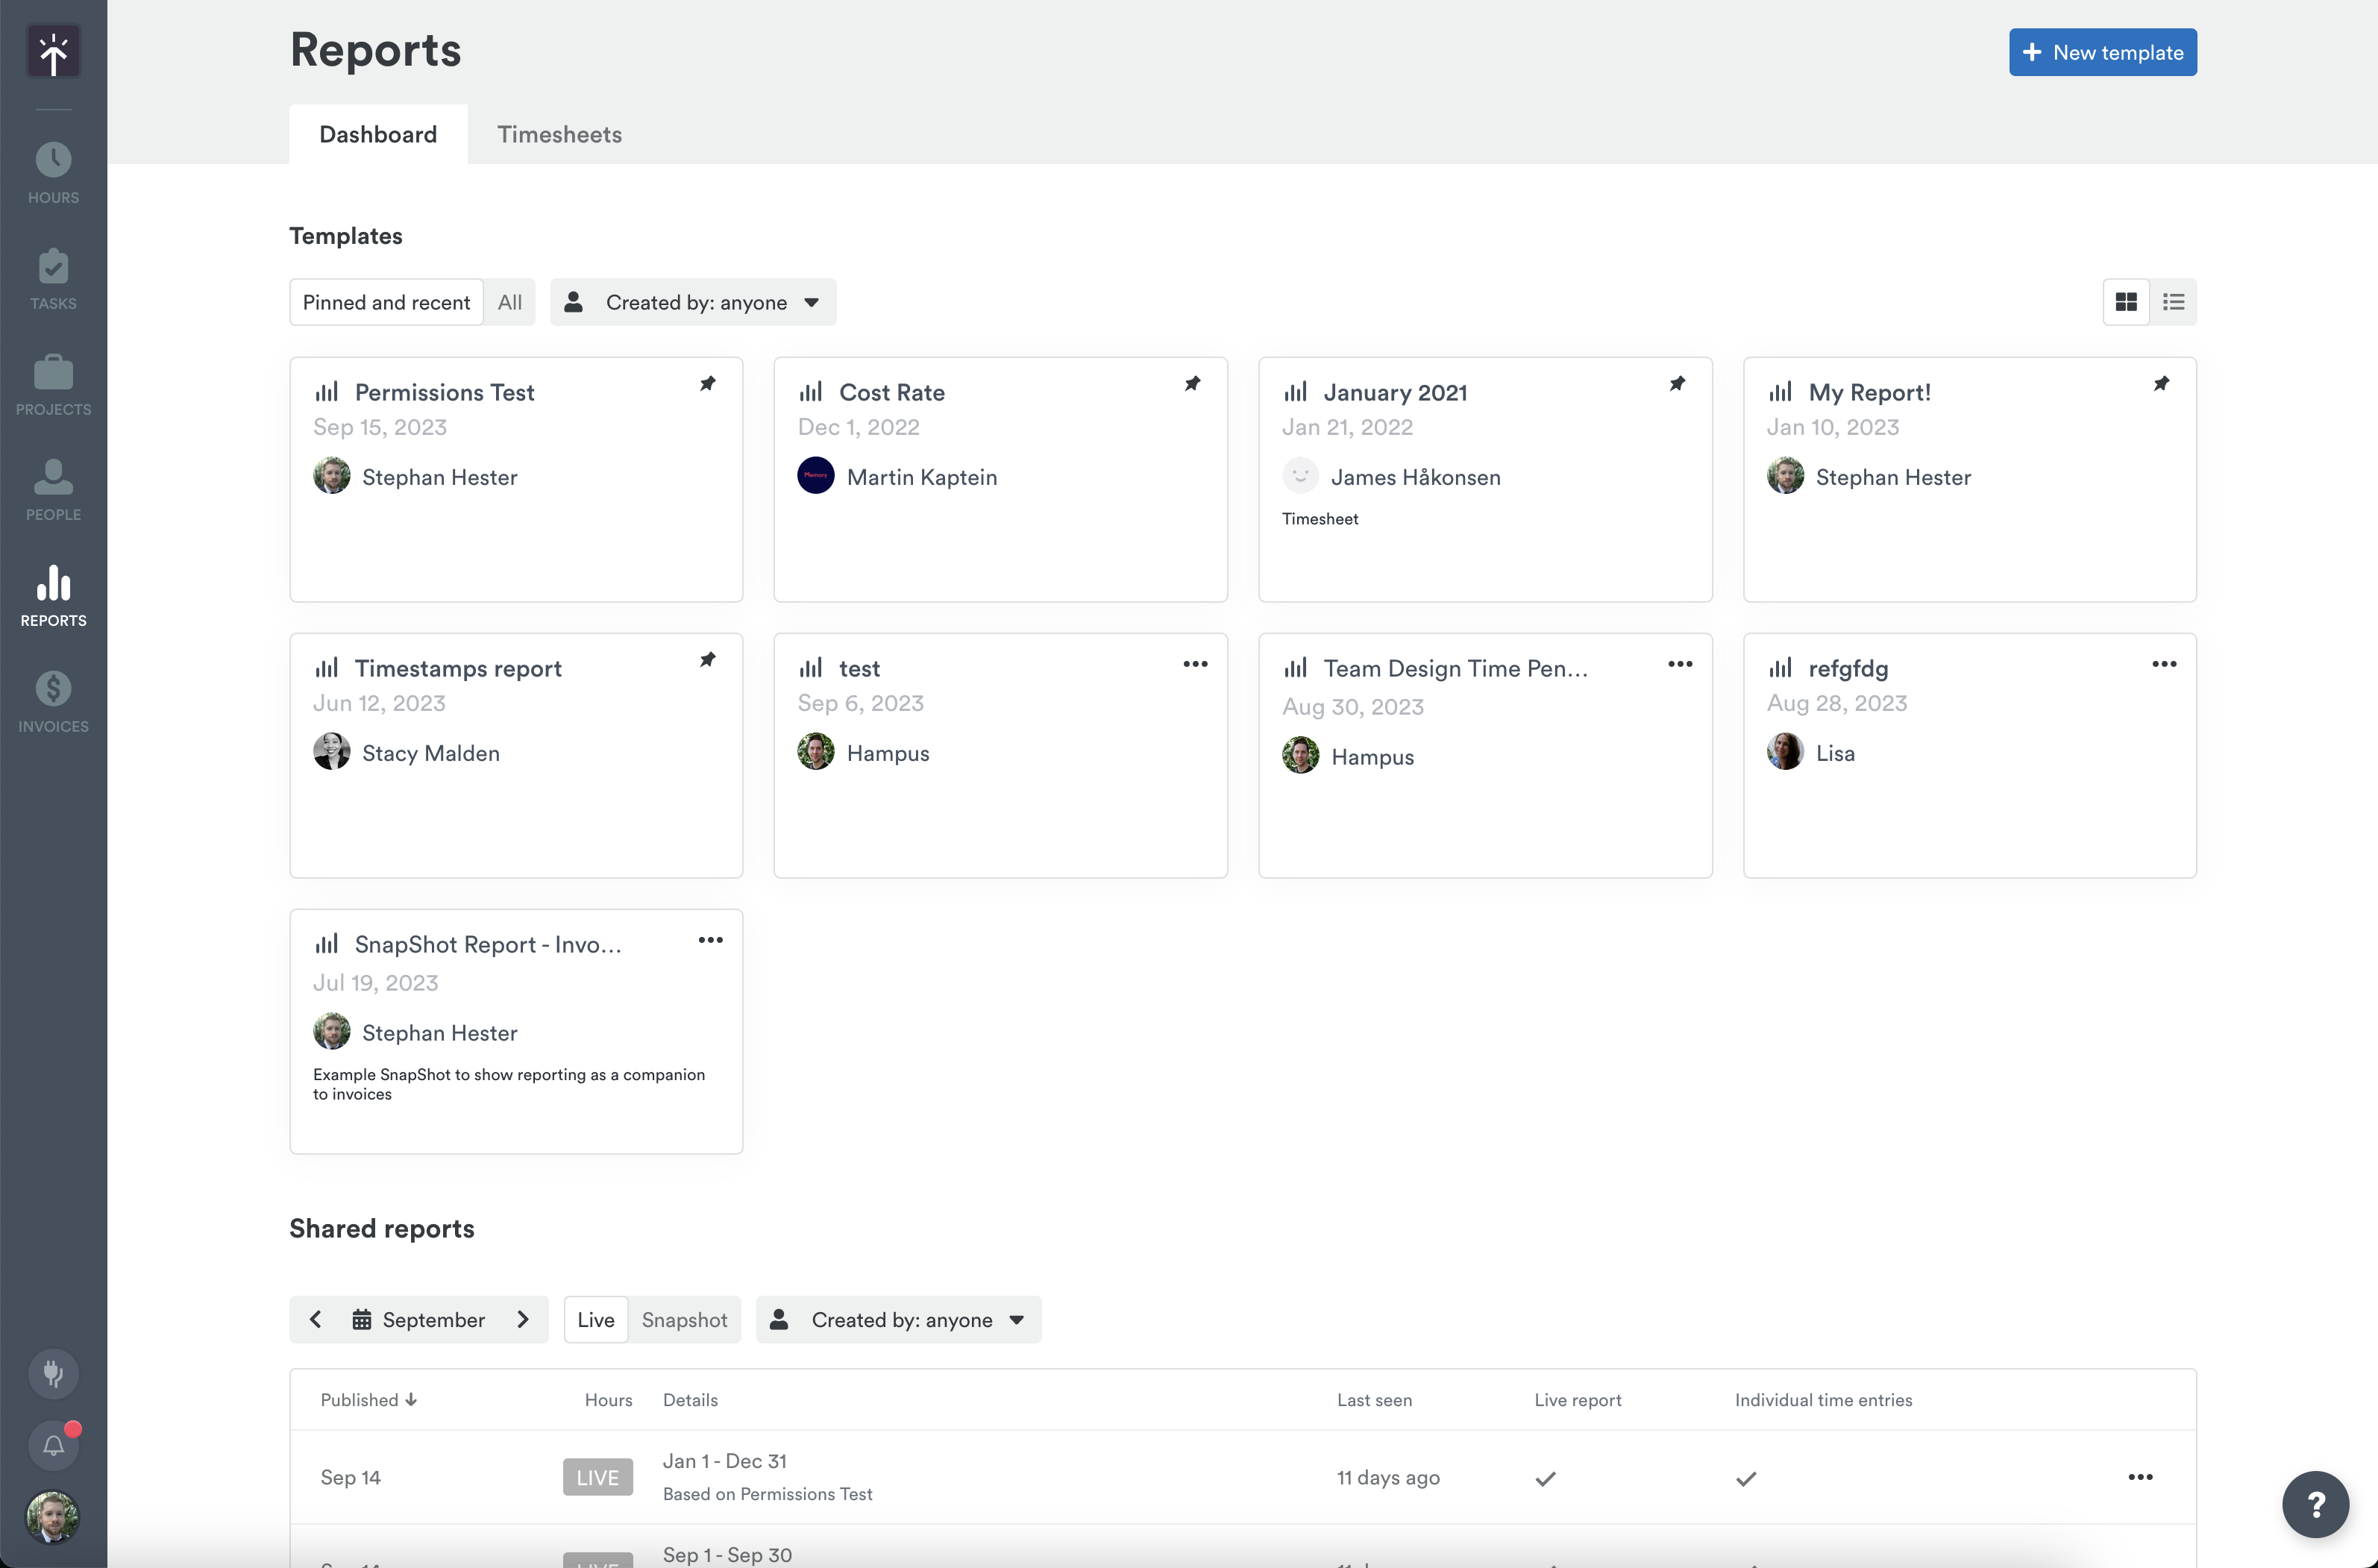
Task: Open the September date picker
Action: 419,1319
